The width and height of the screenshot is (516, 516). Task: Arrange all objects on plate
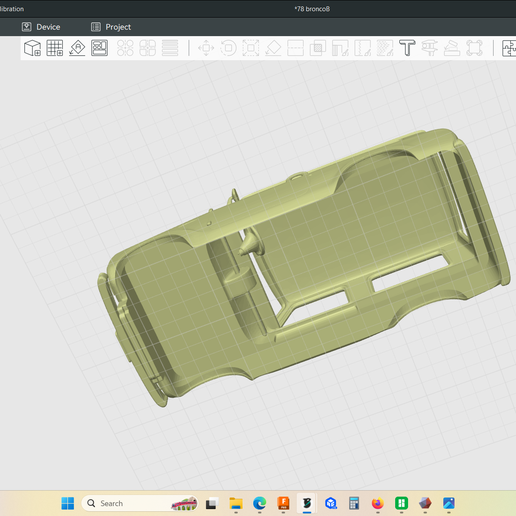click(x=99, y=48)
